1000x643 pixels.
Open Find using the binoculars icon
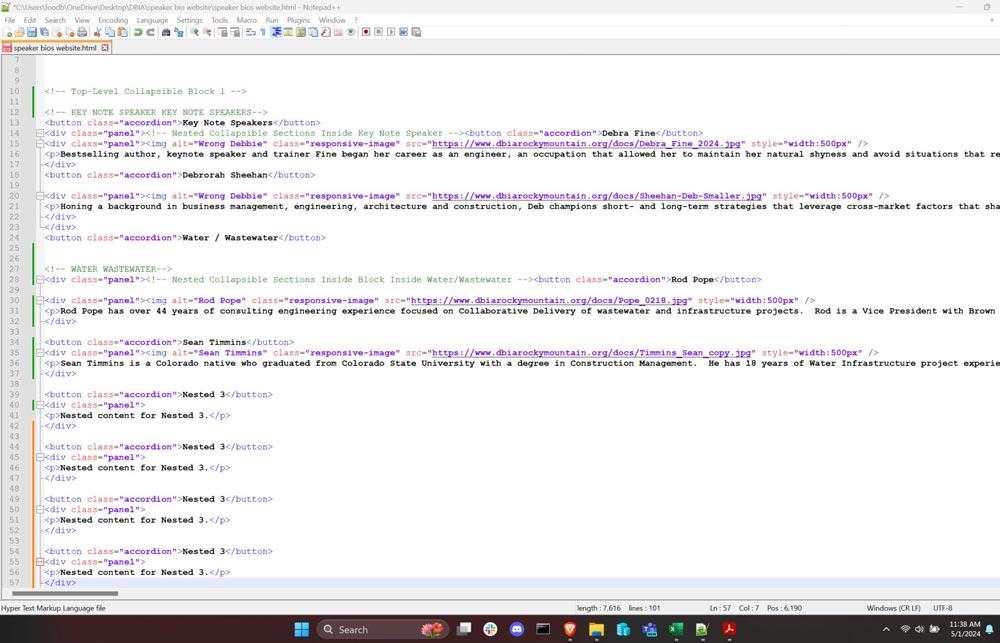pyautogui.click(x=166, y=32)
